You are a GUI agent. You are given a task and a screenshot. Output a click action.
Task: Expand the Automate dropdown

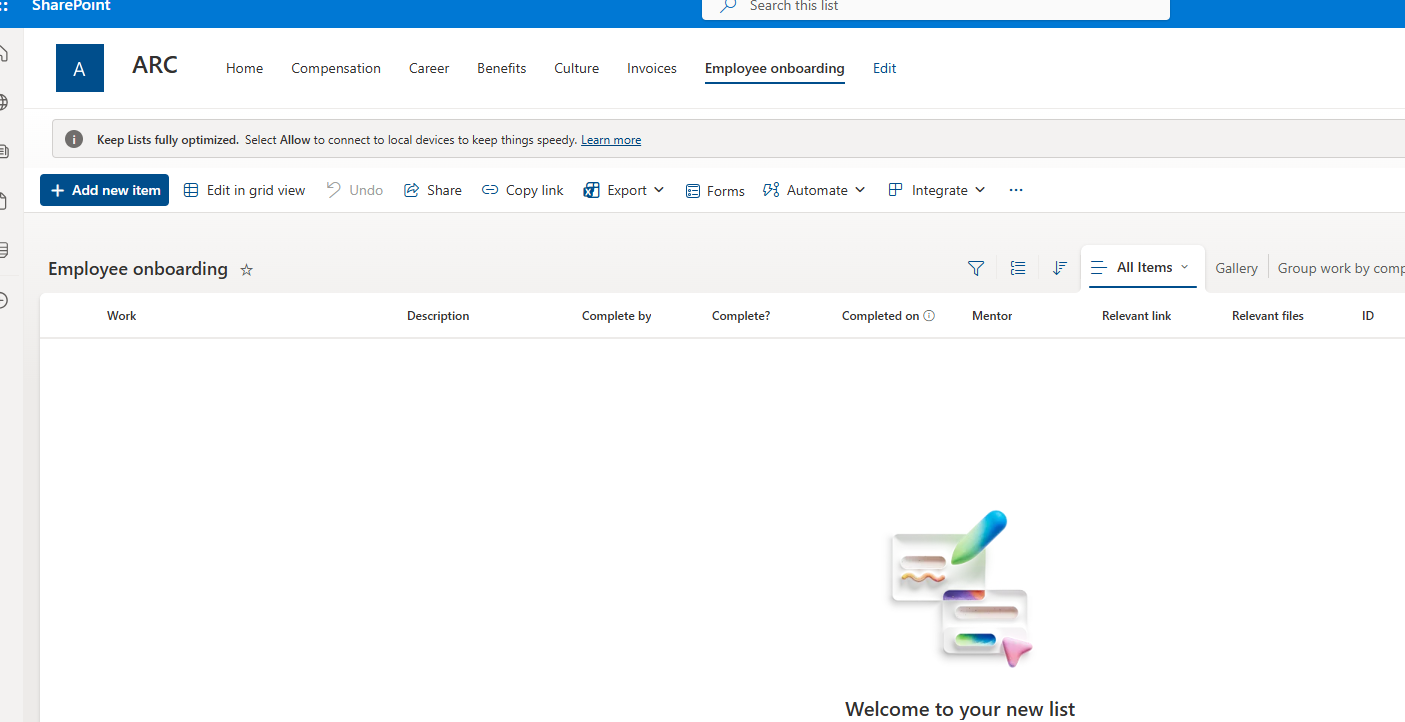coord(814,190)
